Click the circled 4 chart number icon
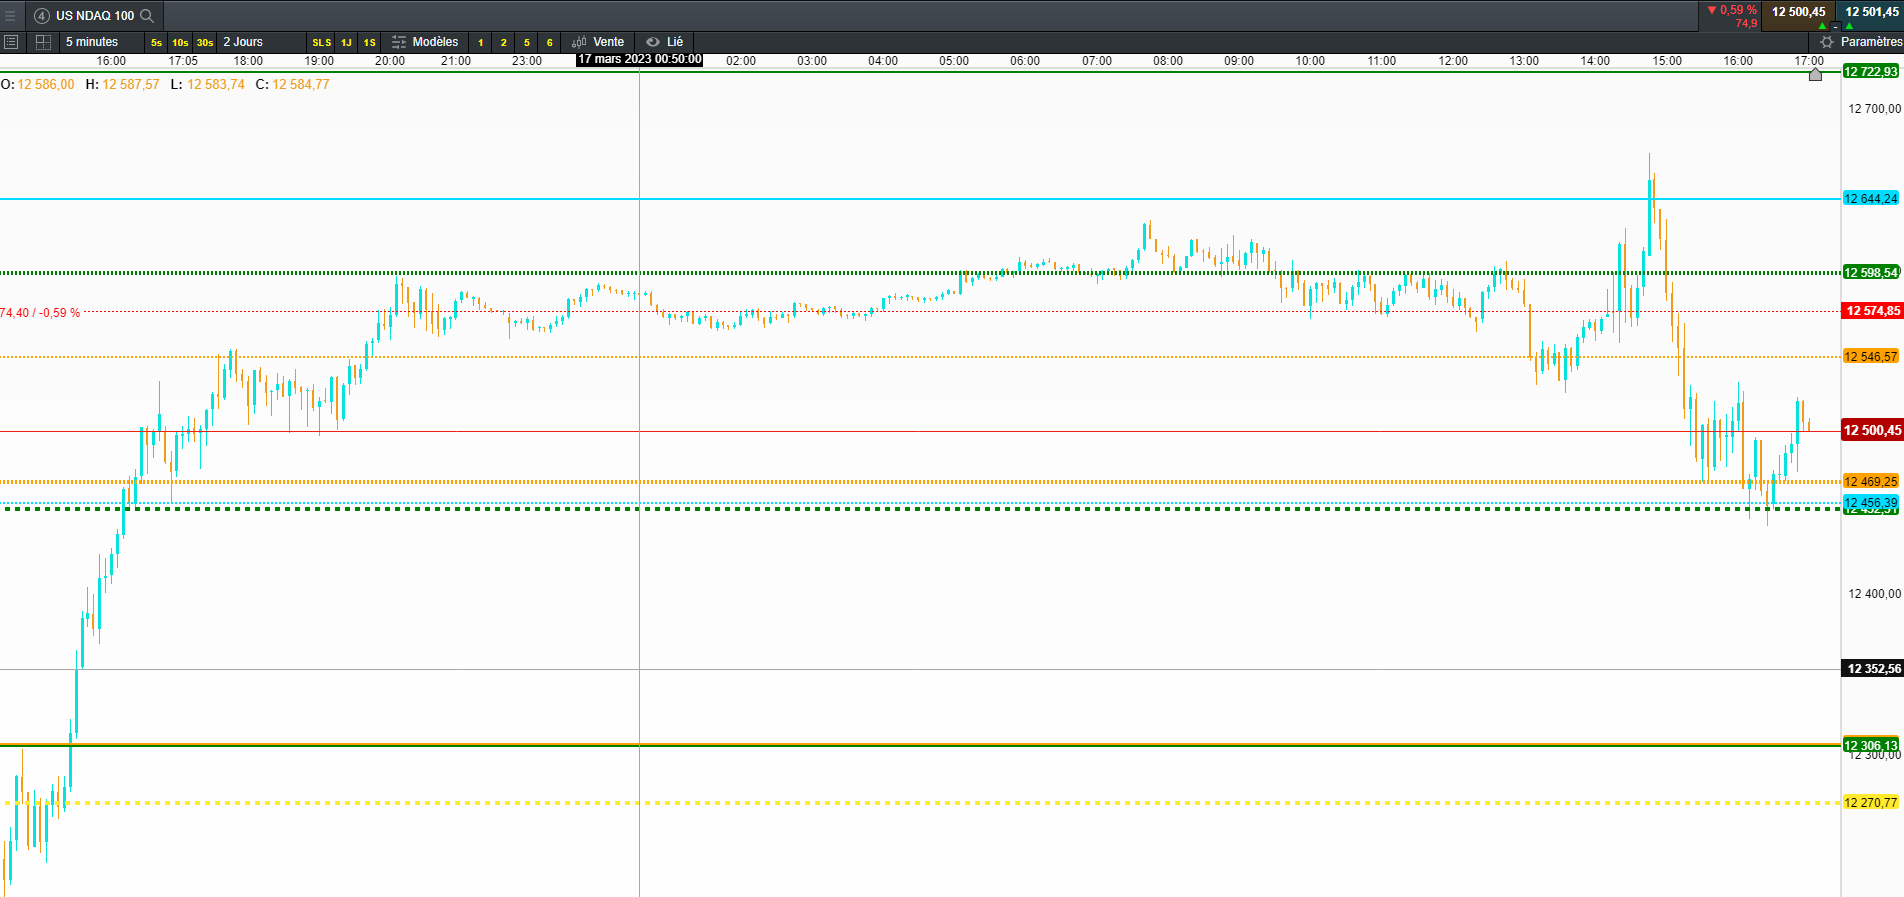1904x897 pixels. click(42, 15)
